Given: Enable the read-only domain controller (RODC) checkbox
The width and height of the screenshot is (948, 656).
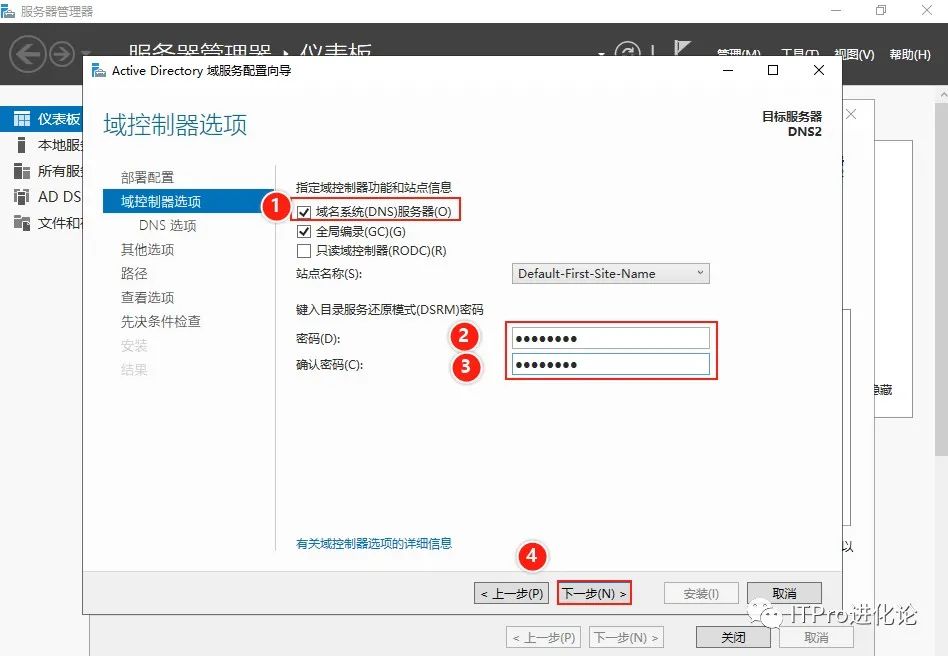Looking at the screenshot, I should pyautogui.click(x=304, y=251).
